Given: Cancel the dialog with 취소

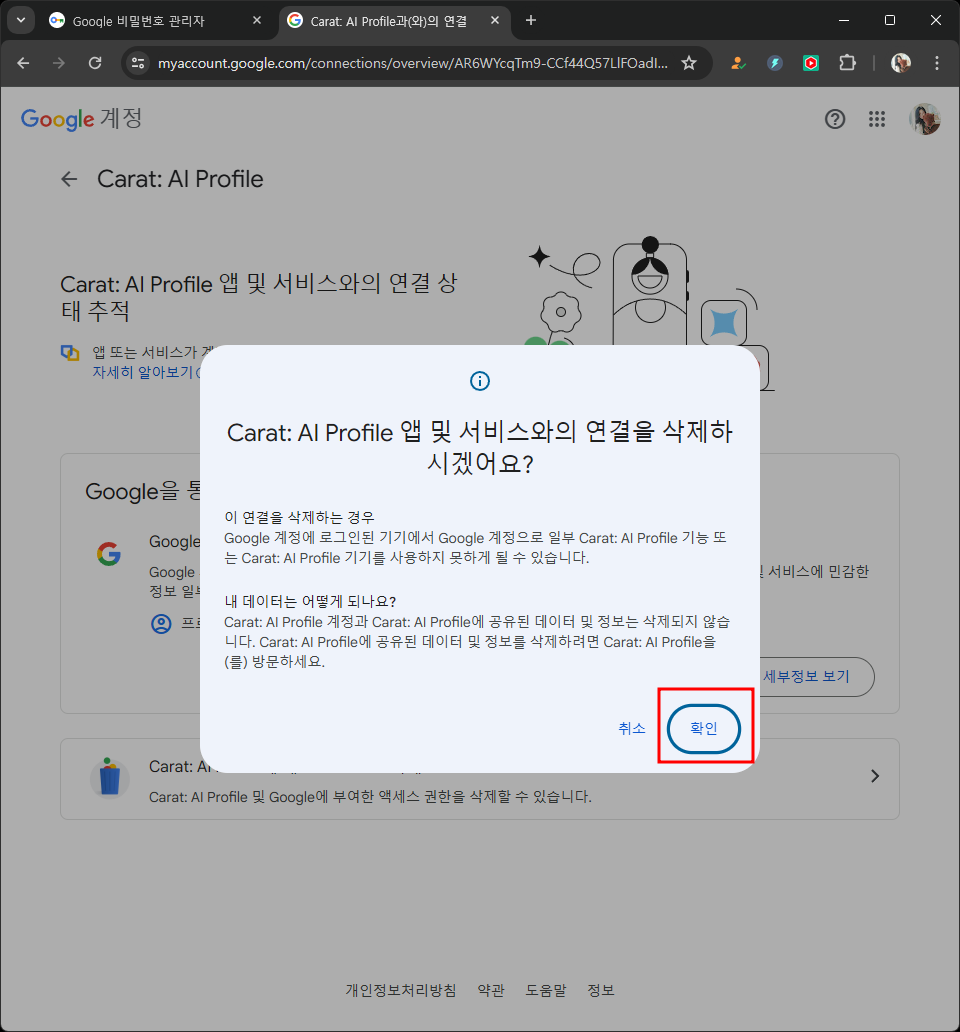Looking at the screenshot, I should pos(632,728).
